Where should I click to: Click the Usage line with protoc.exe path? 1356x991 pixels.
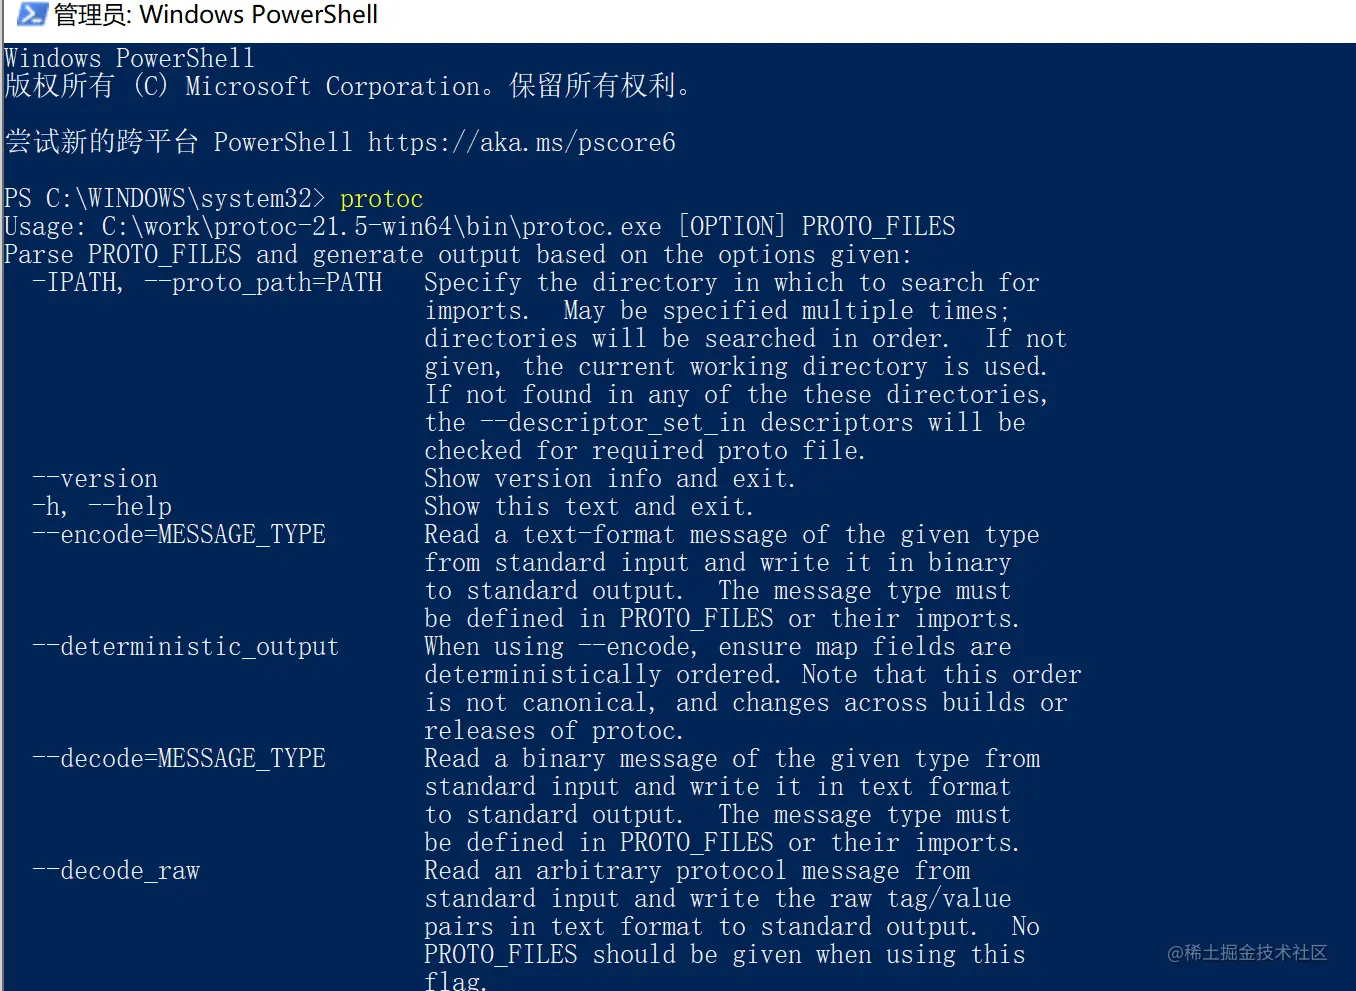coord(480,227)
